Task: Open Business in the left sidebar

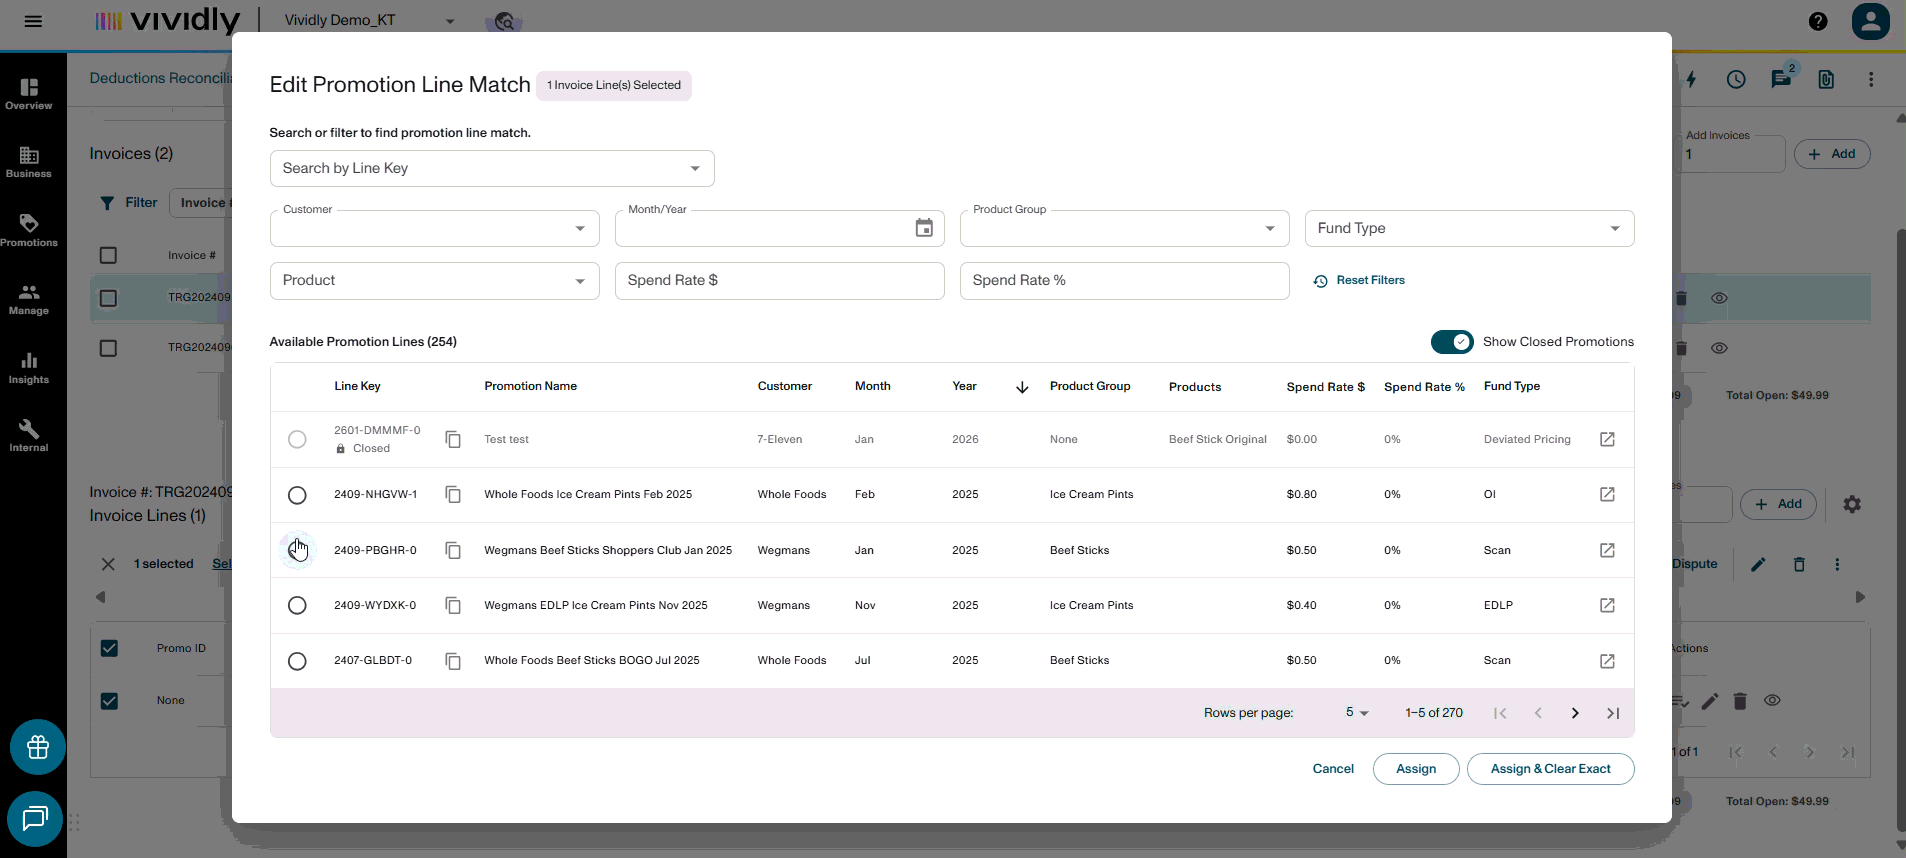Action: coord(29,162)
